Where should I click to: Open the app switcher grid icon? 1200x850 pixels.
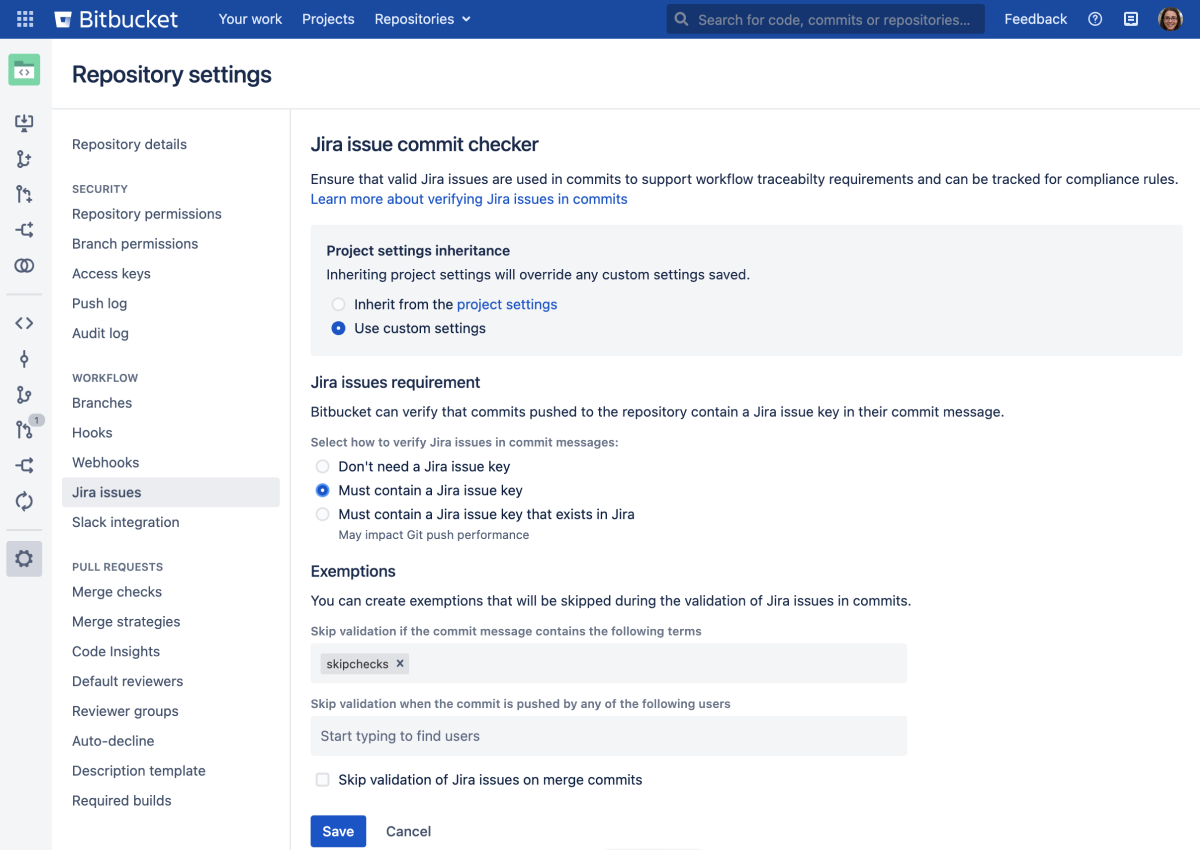coord(25,19)
